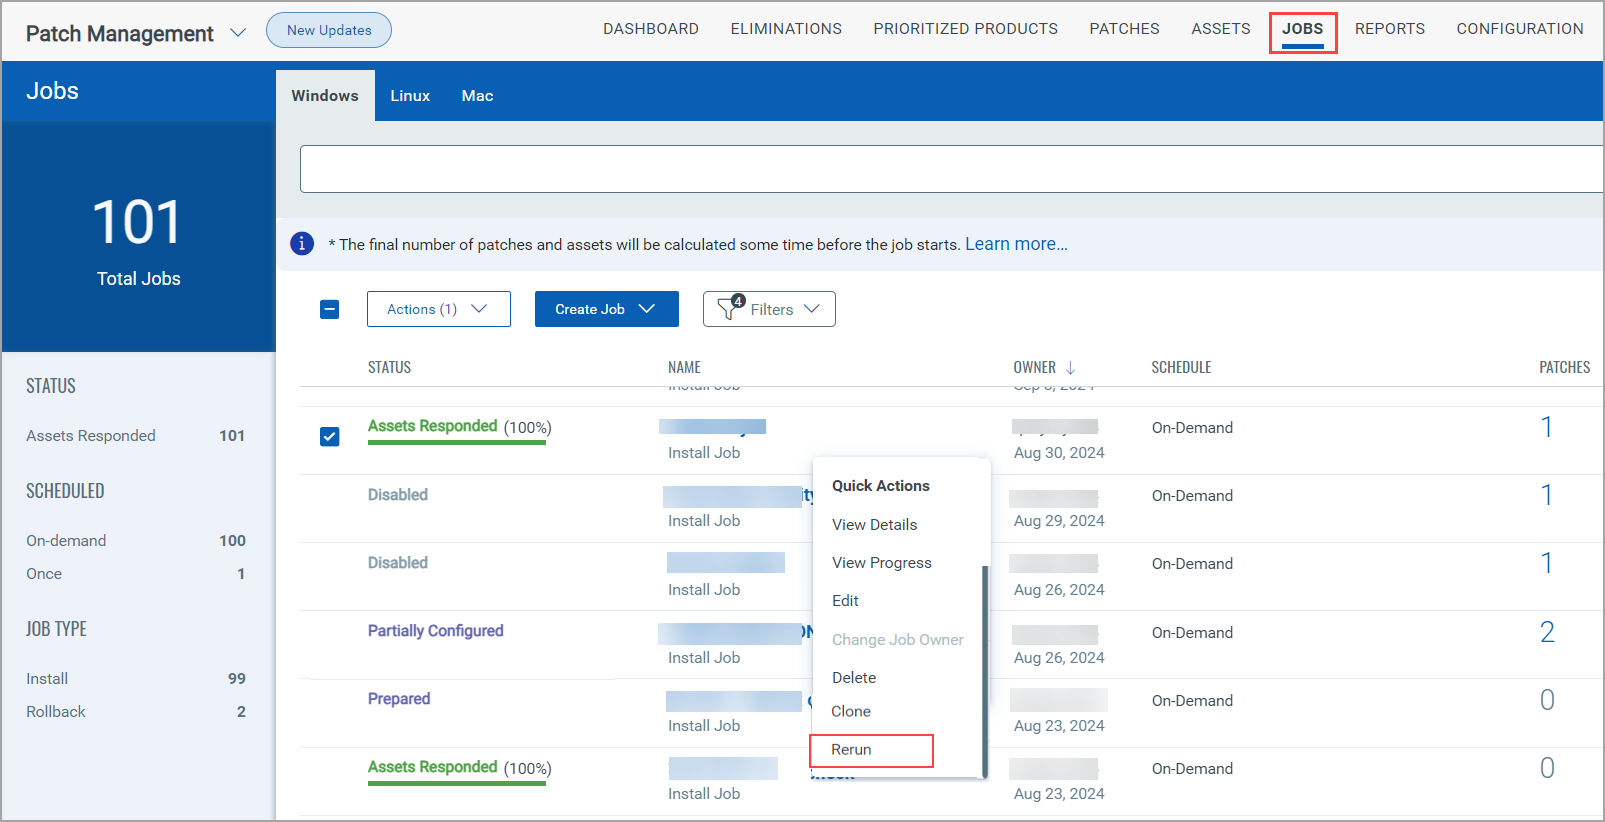The image size is (1605, 822).
Task: Select Rerun in Quick Actions menu
Action: click(x=851, y=749)
